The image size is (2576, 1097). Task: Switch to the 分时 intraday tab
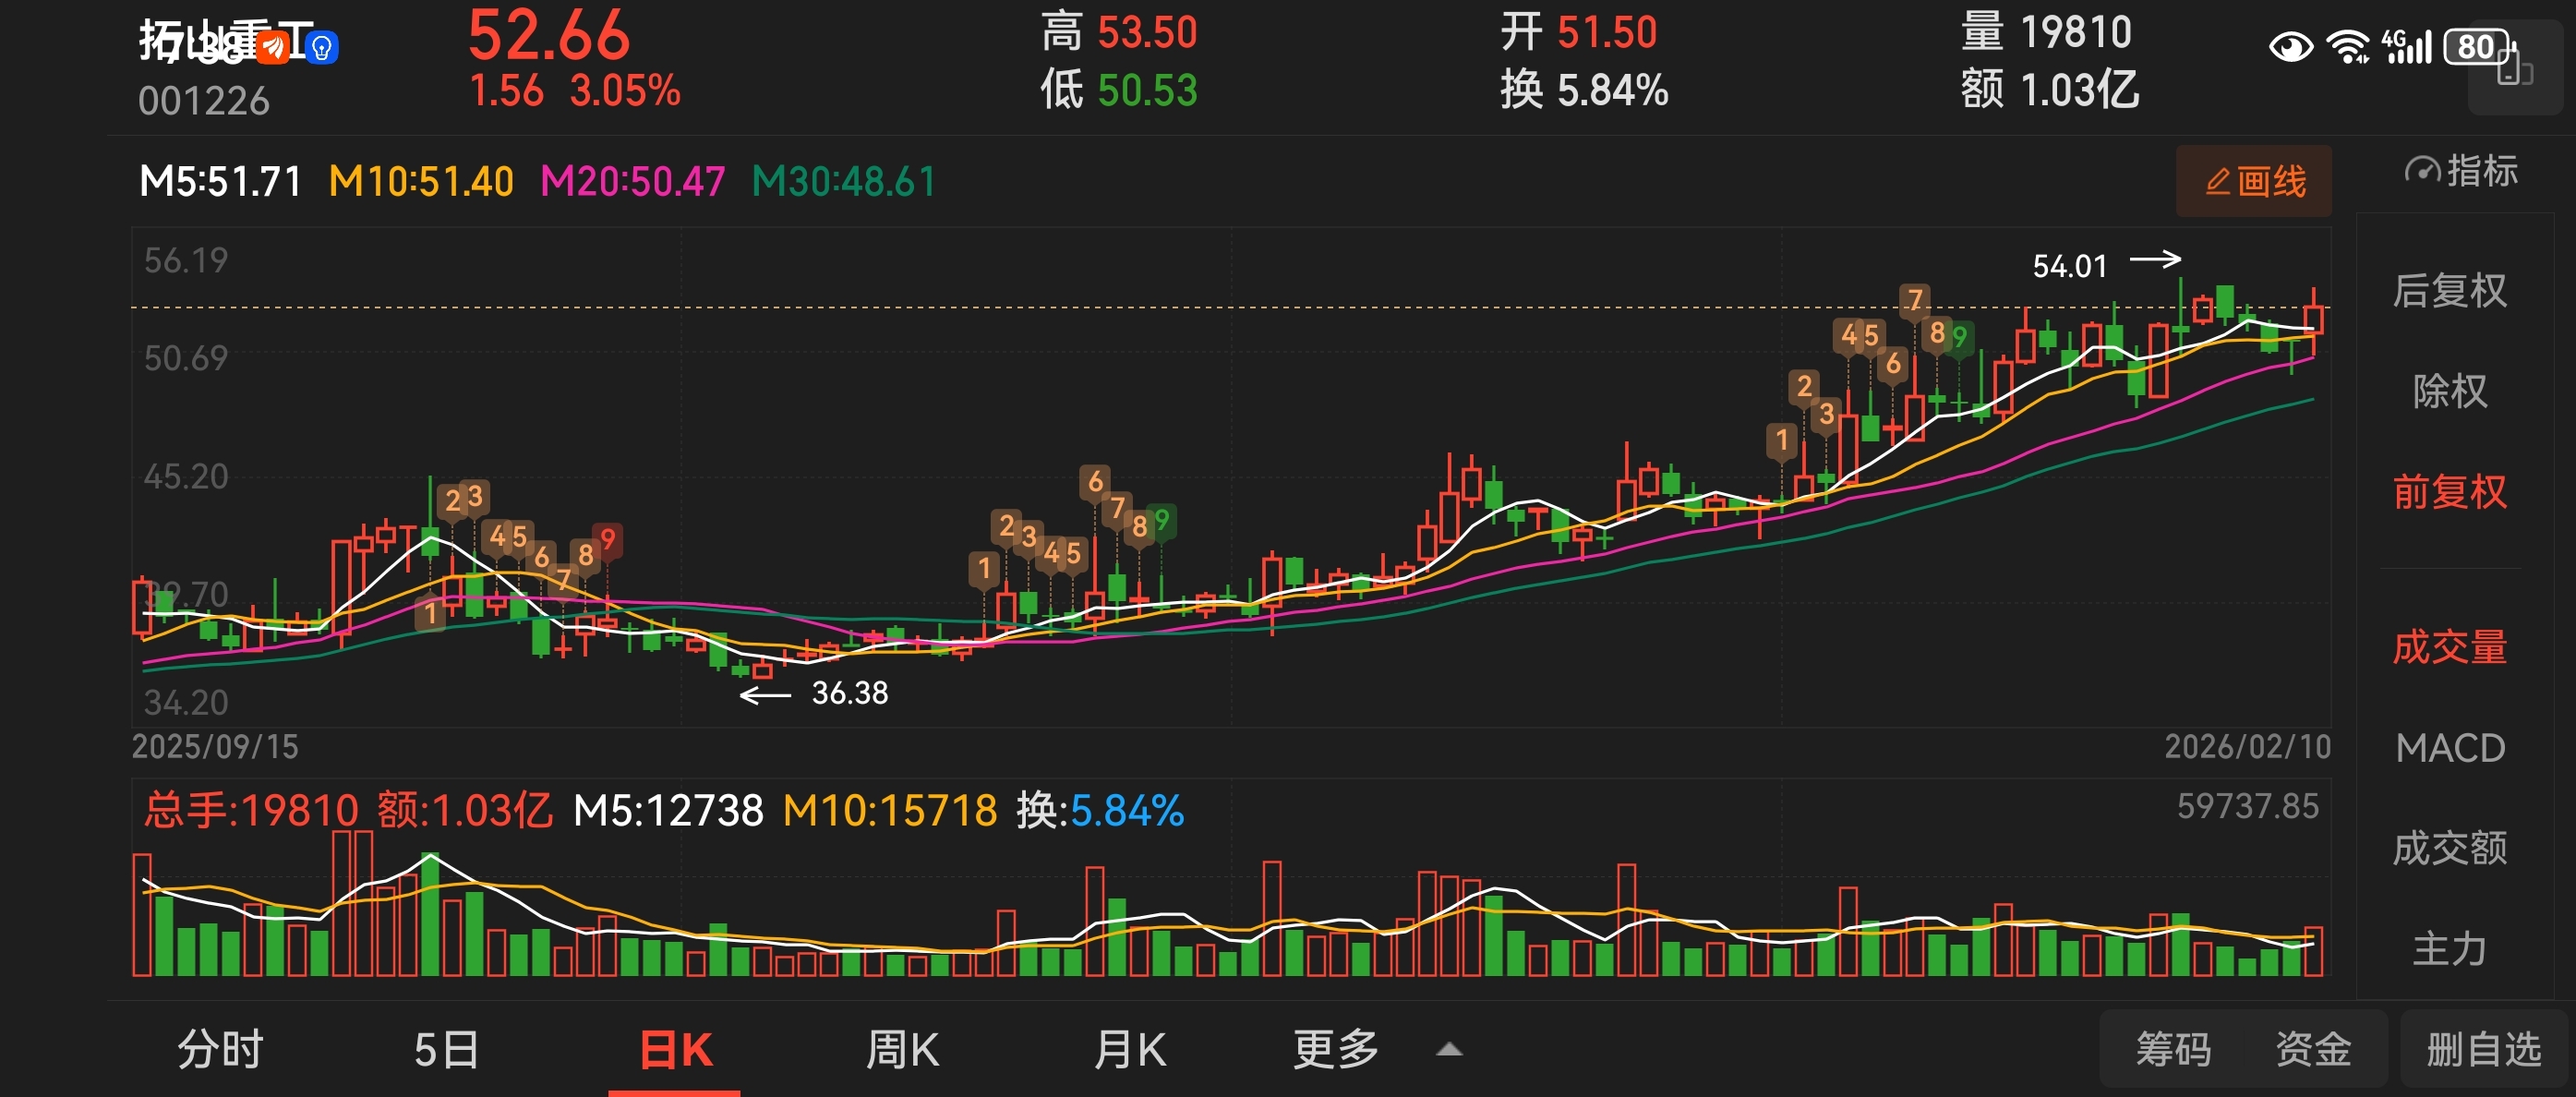(x=220, y=1049)
